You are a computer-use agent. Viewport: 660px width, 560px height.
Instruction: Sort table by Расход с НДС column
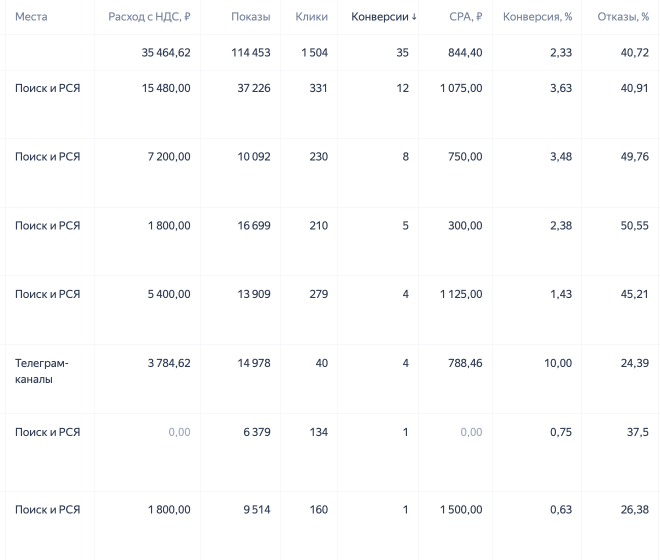point(149,17)
